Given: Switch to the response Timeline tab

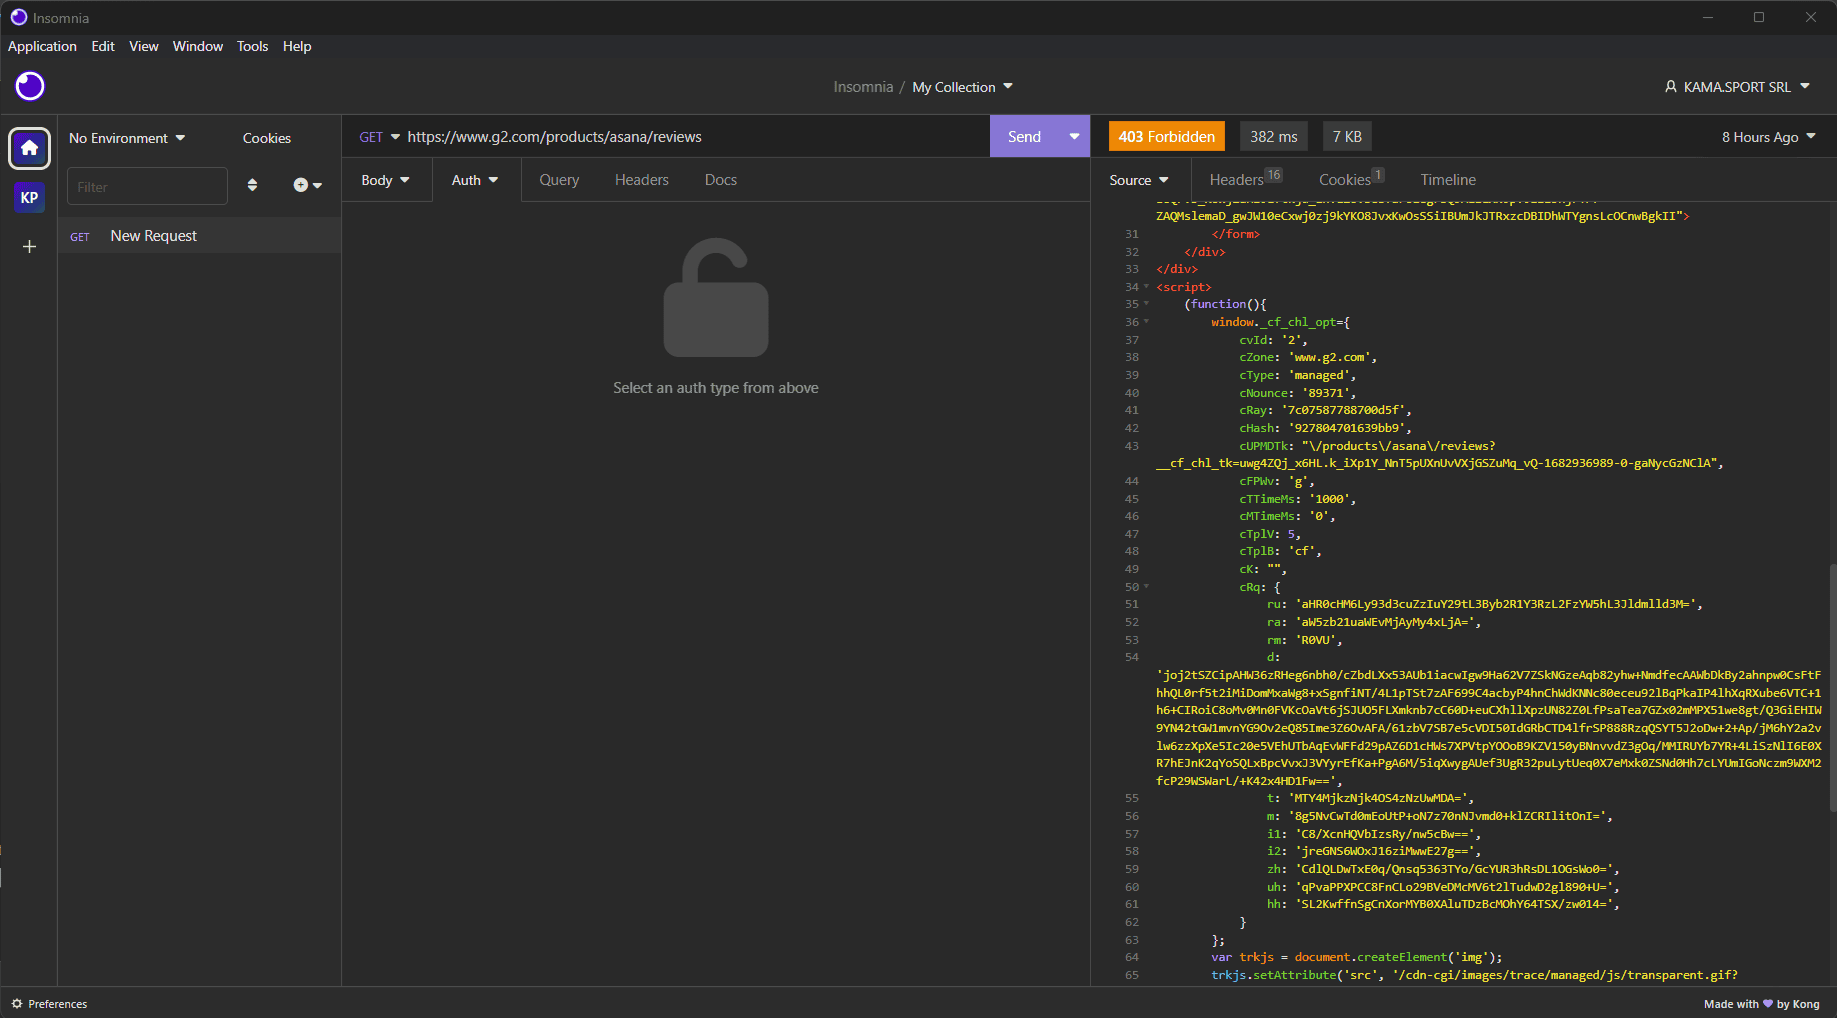Looking at the screenshot, I should coord(1448,180).
